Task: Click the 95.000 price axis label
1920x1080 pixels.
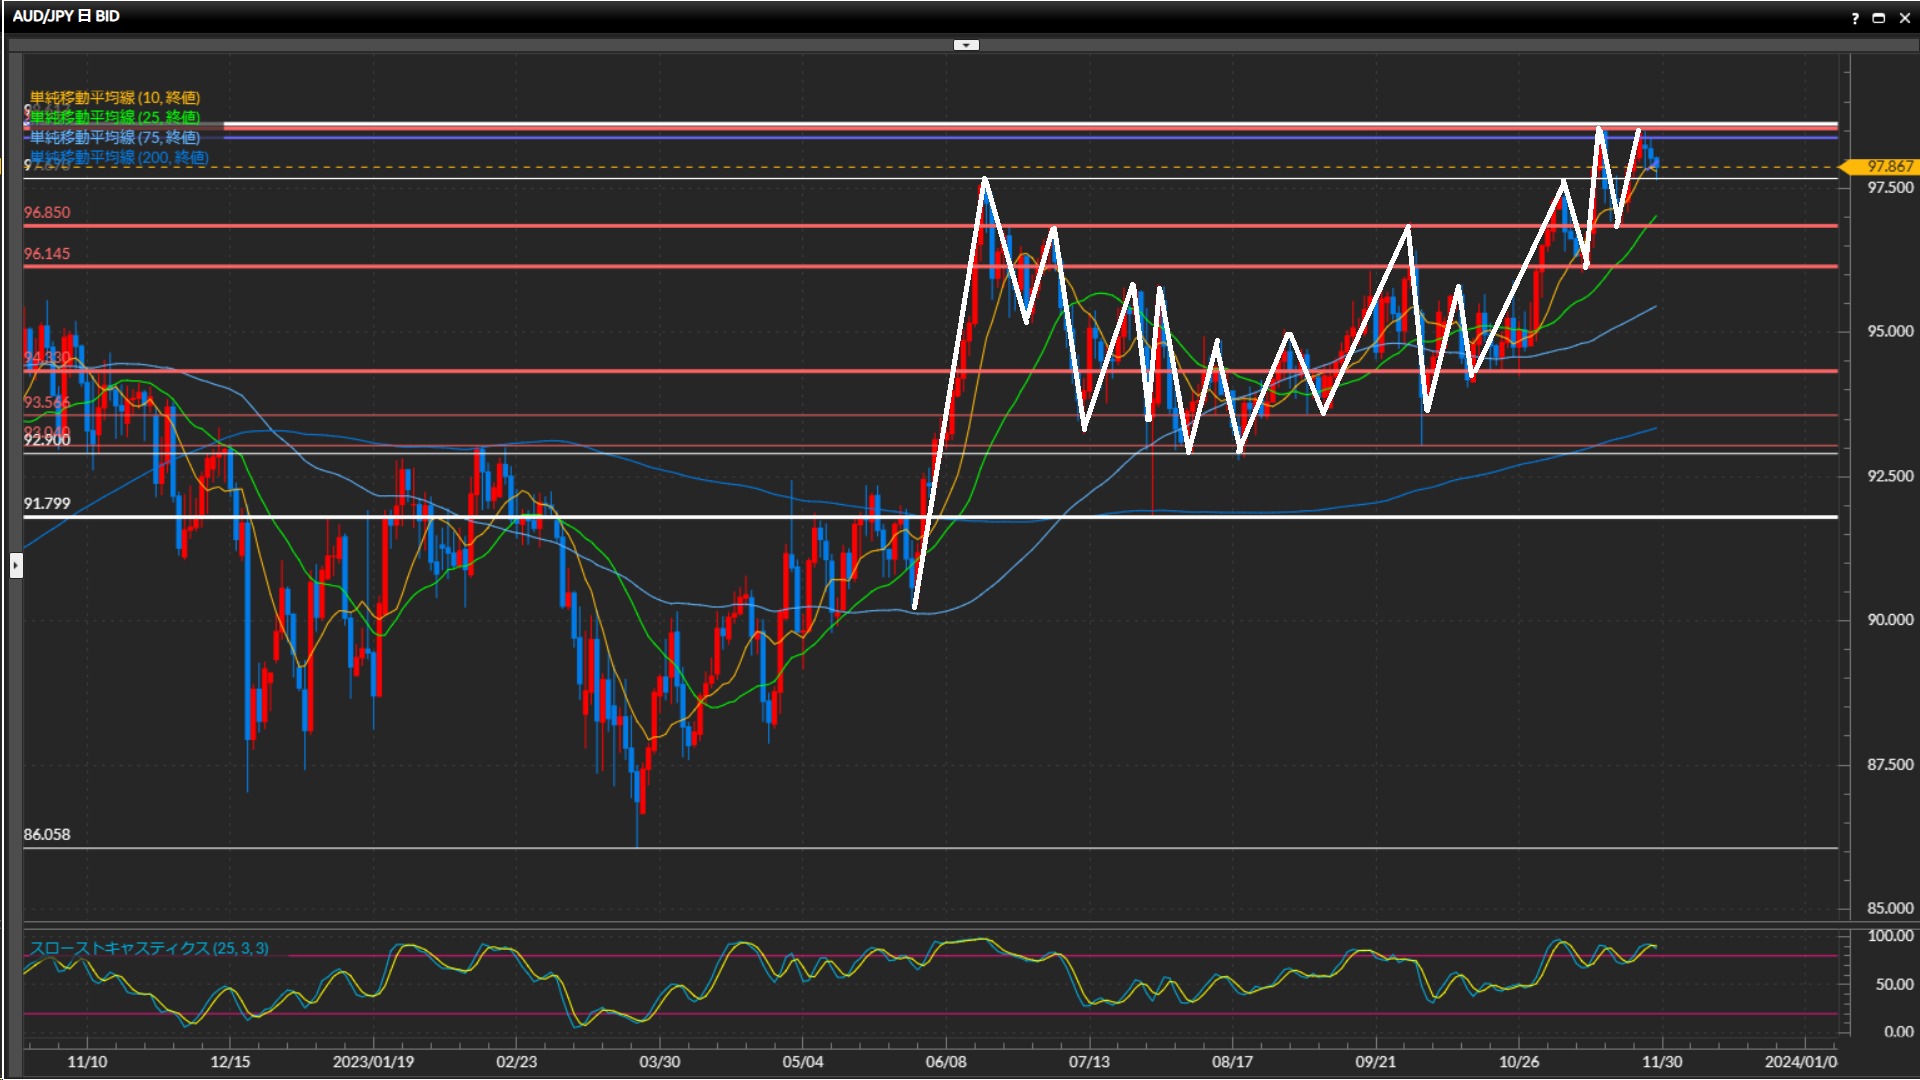Action: [x=1890, y=332]
